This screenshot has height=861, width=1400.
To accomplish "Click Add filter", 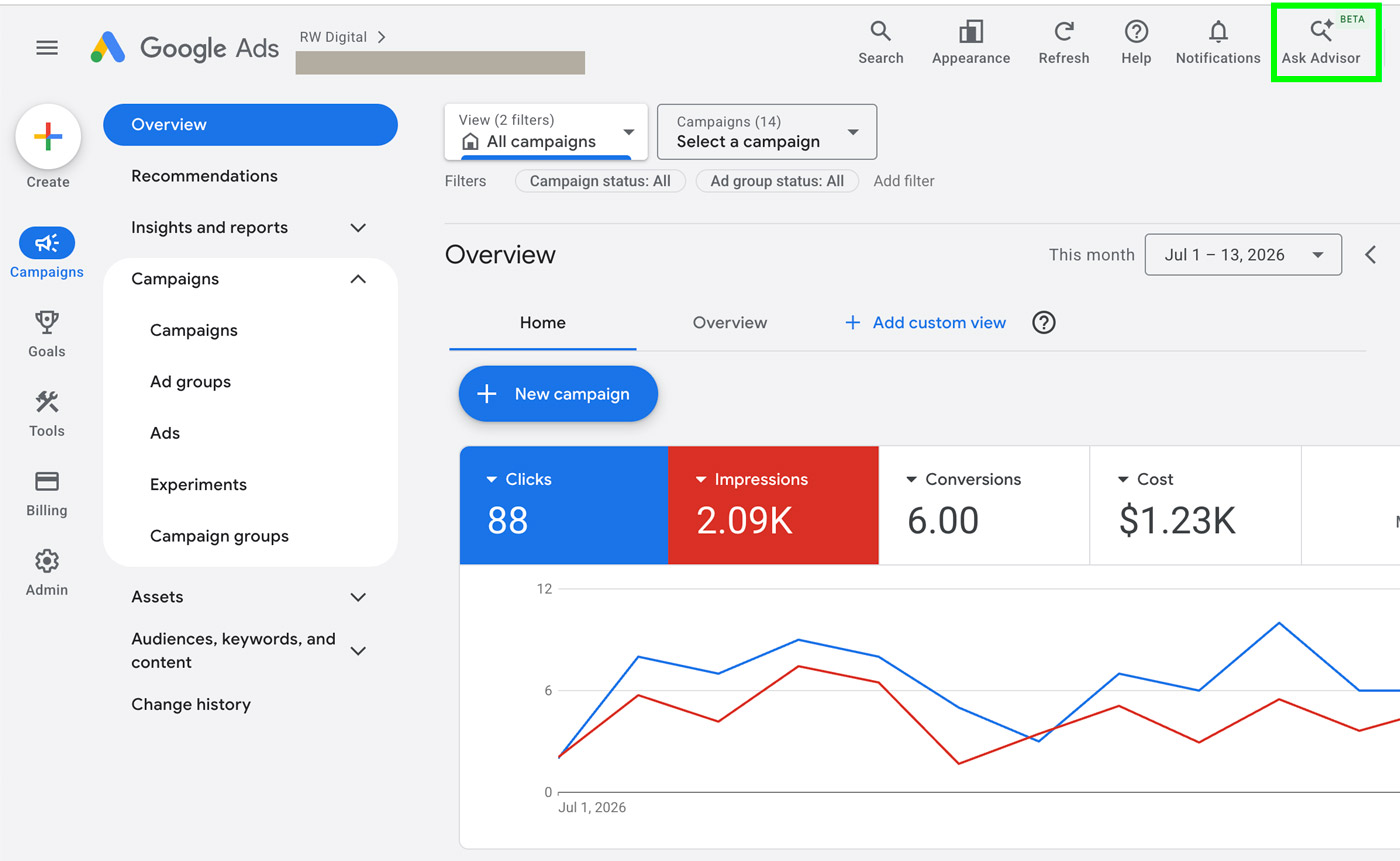I will coord(904,181).
